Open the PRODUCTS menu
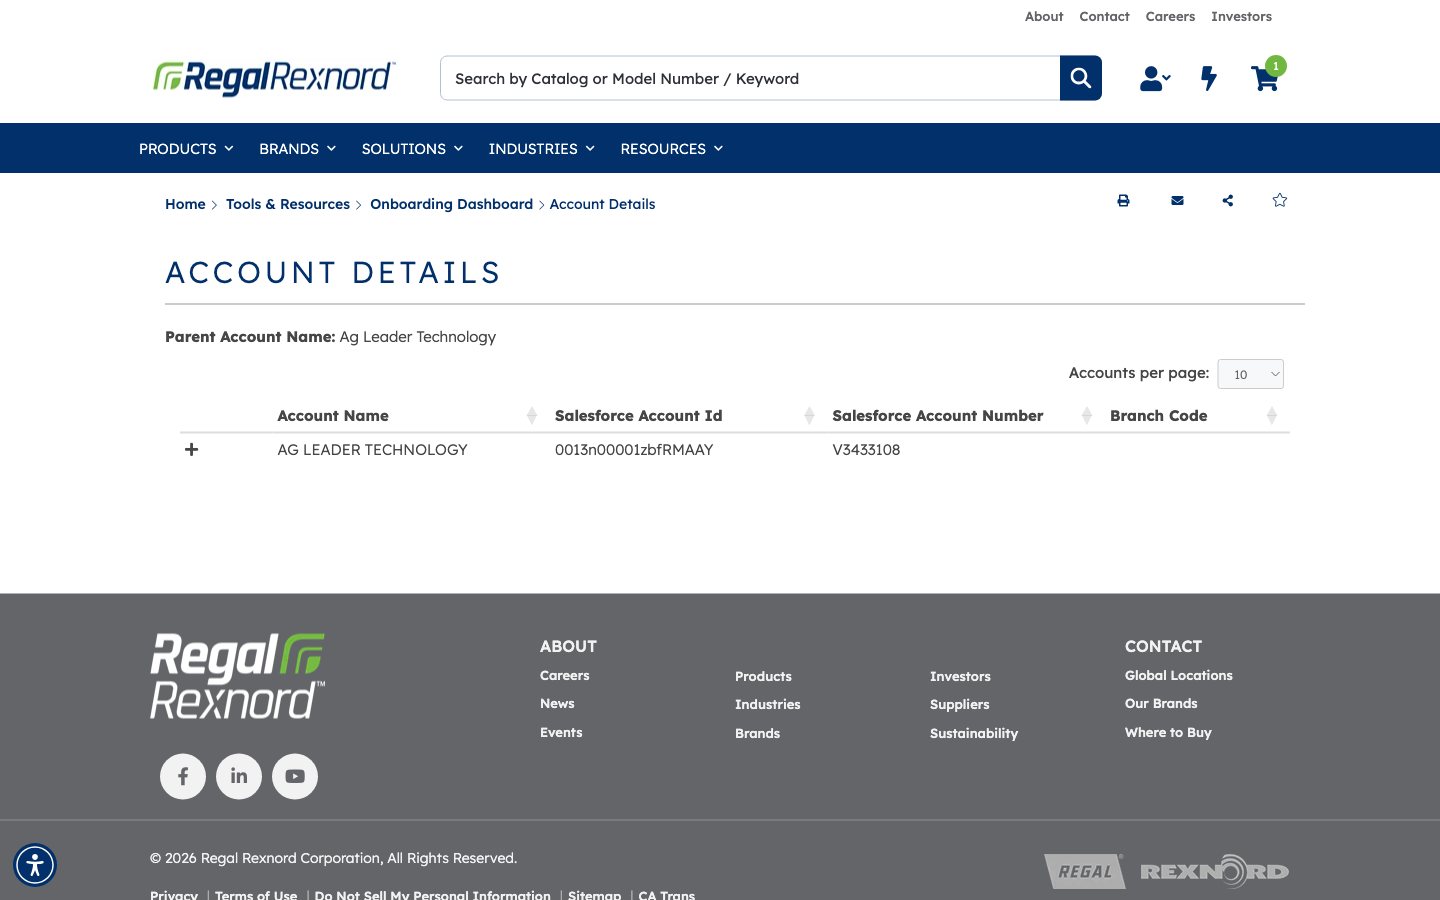 186,148
